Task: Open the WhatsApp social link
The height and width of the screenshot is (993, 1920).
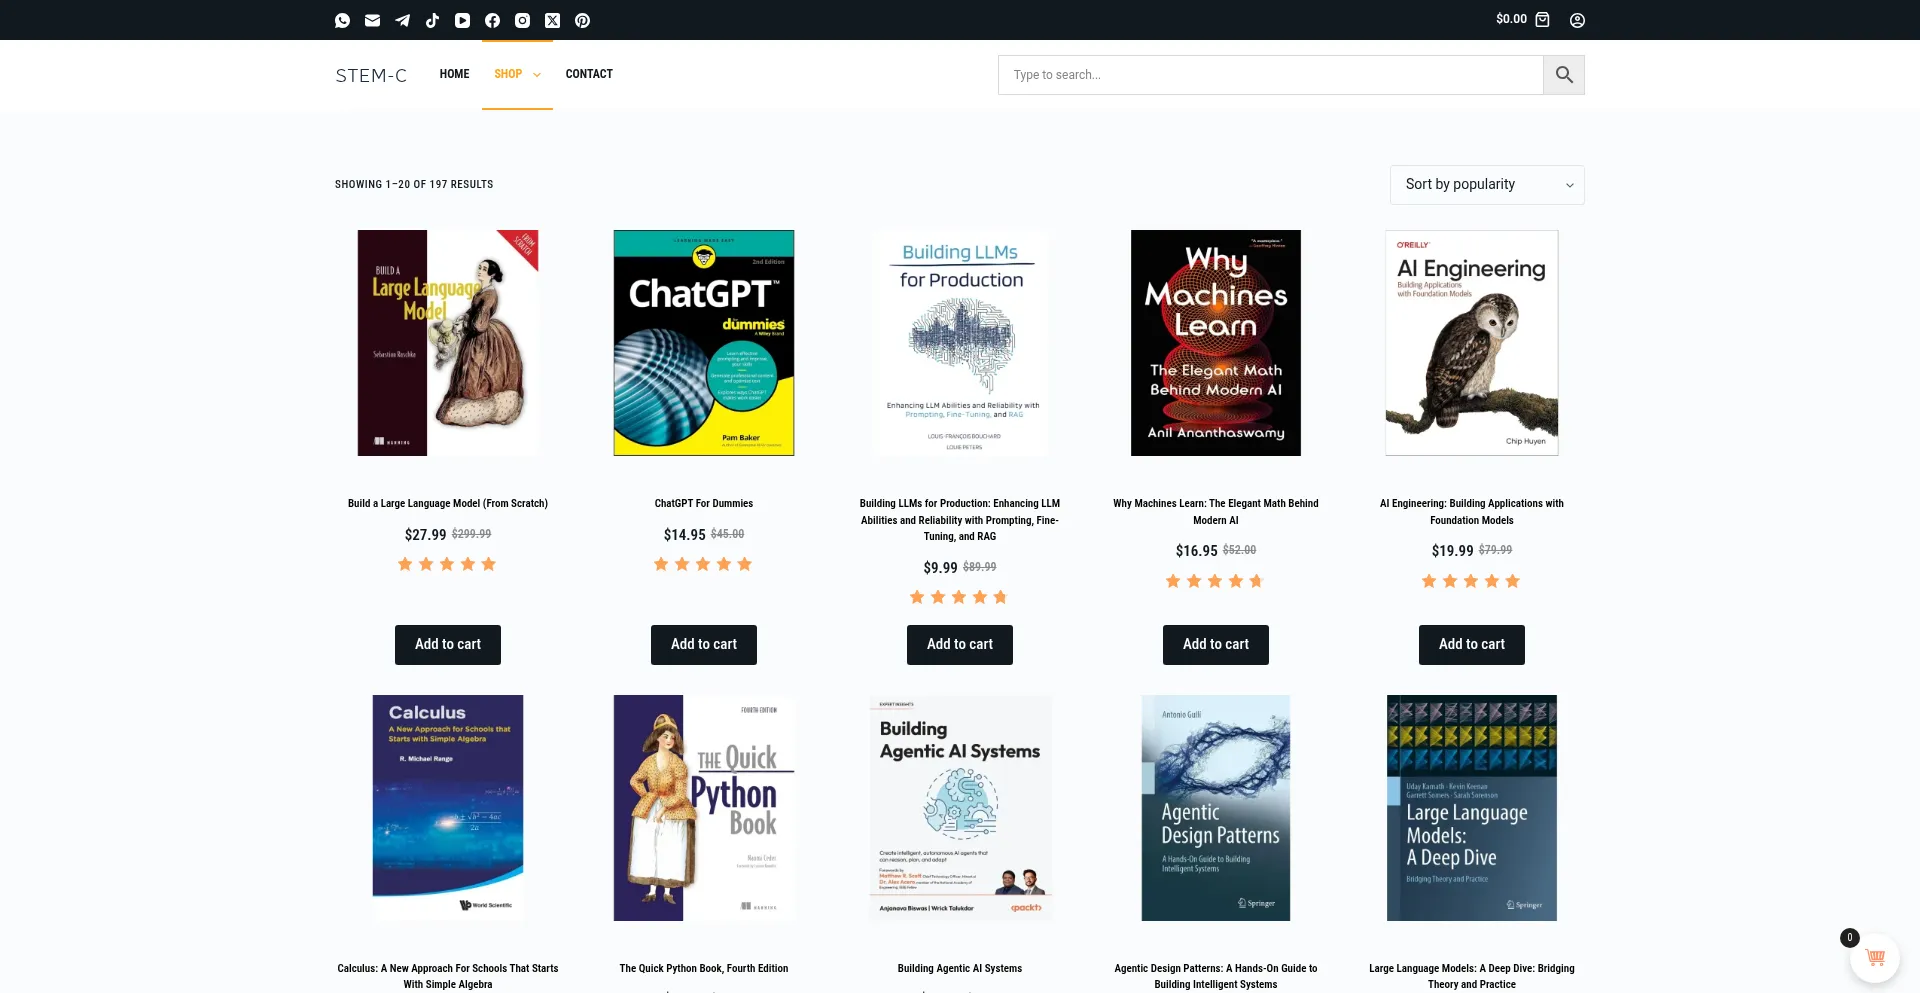Action: point(342,20)
